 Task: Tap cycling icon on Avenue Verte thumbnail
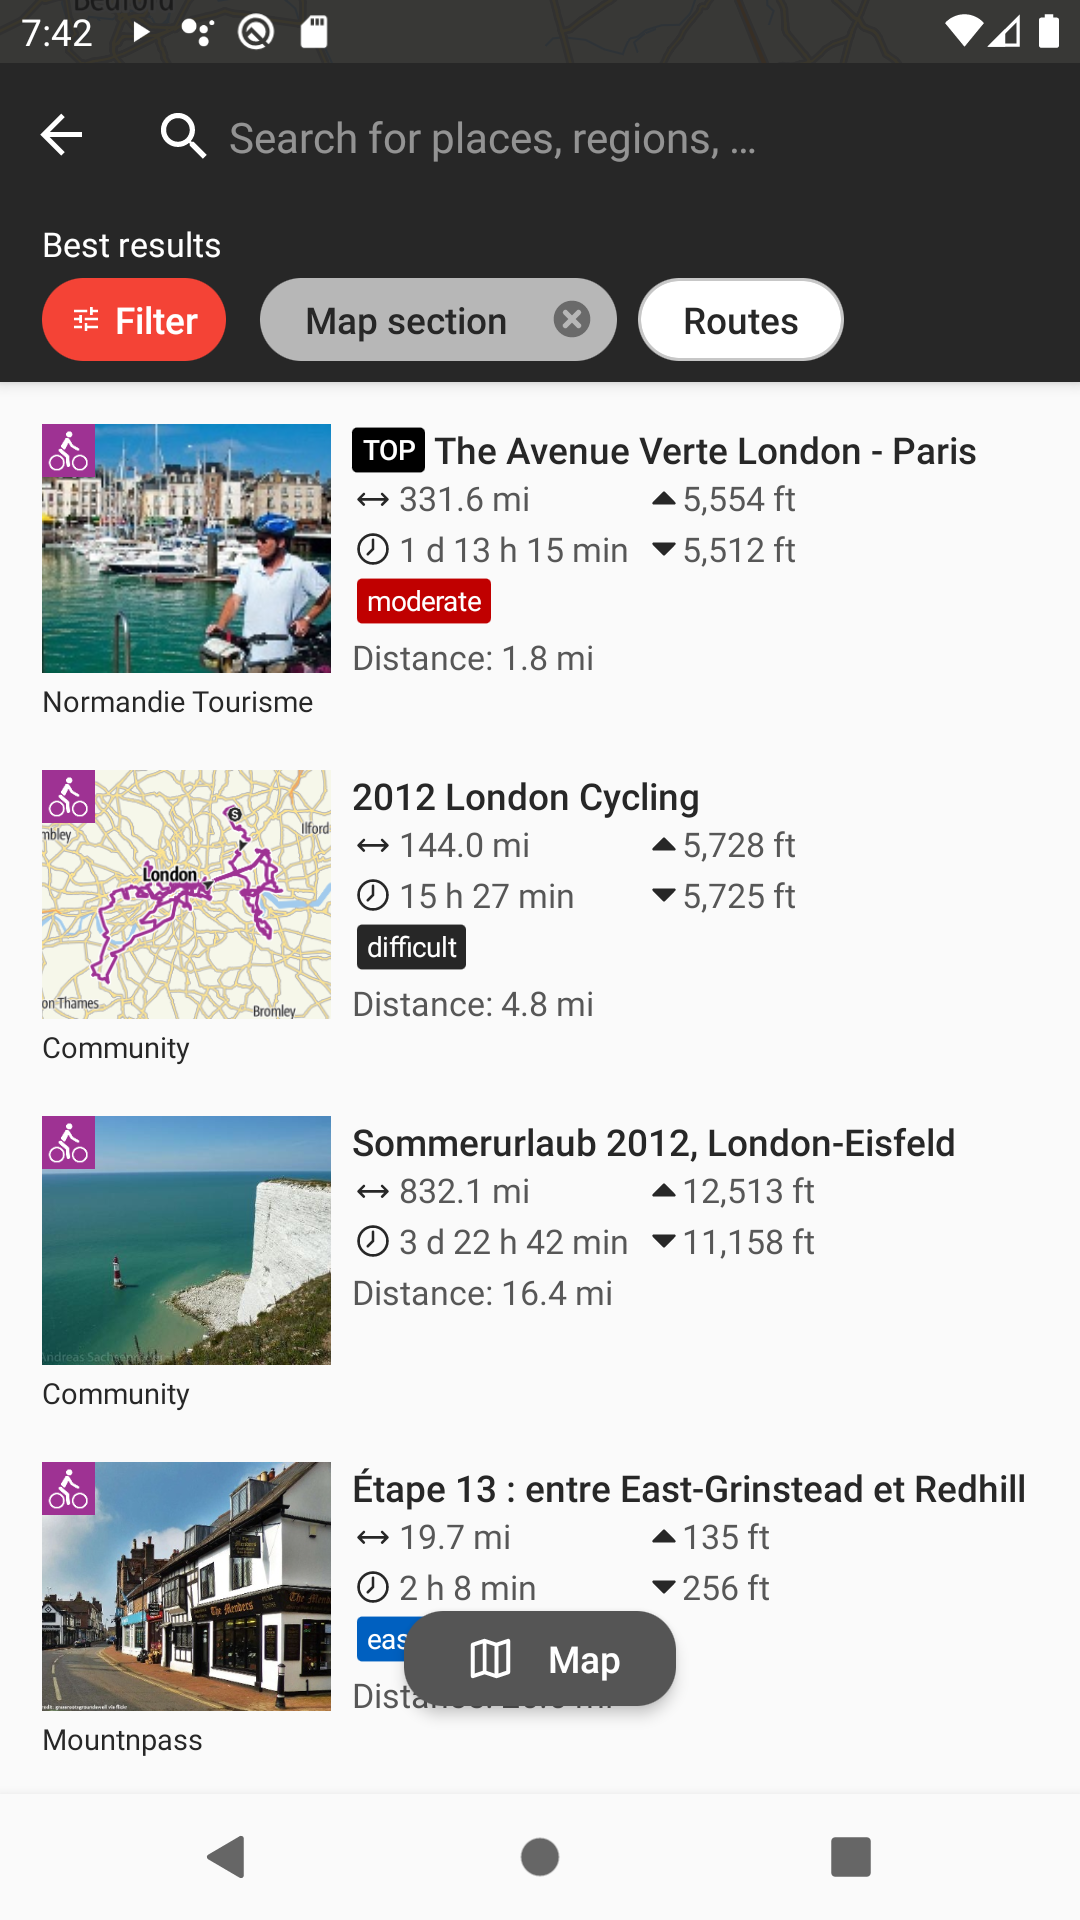click(x=69, y=451)
